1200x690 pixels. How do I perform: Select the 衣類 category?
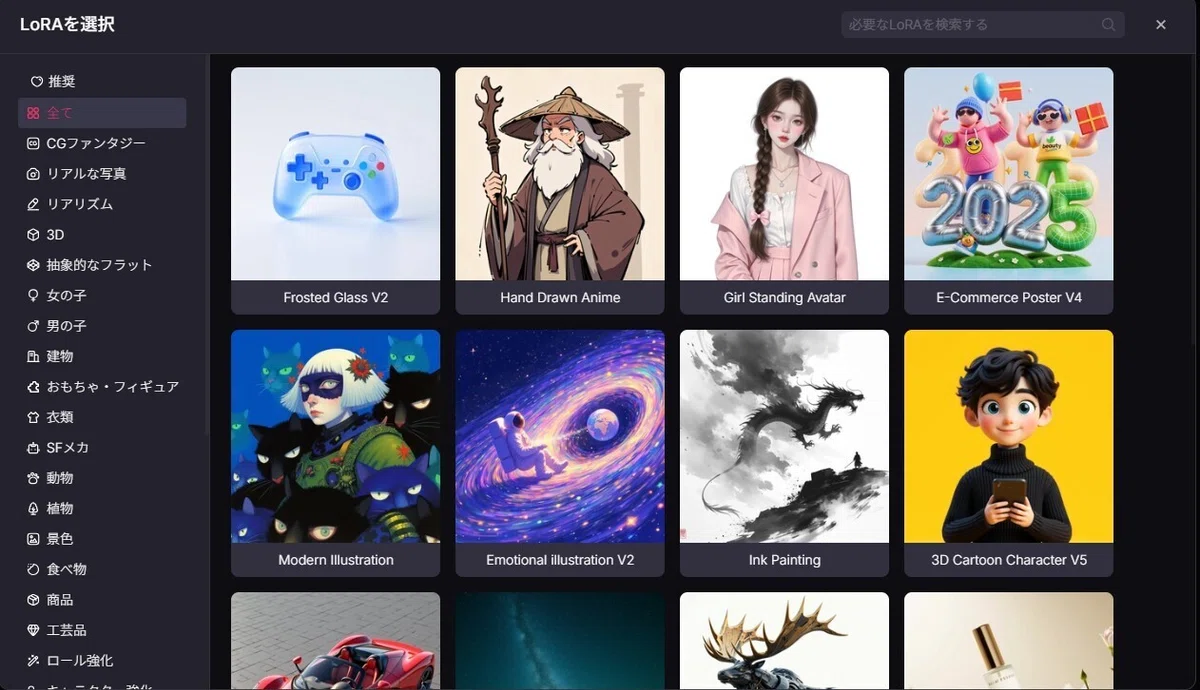[x=102, y=417]
